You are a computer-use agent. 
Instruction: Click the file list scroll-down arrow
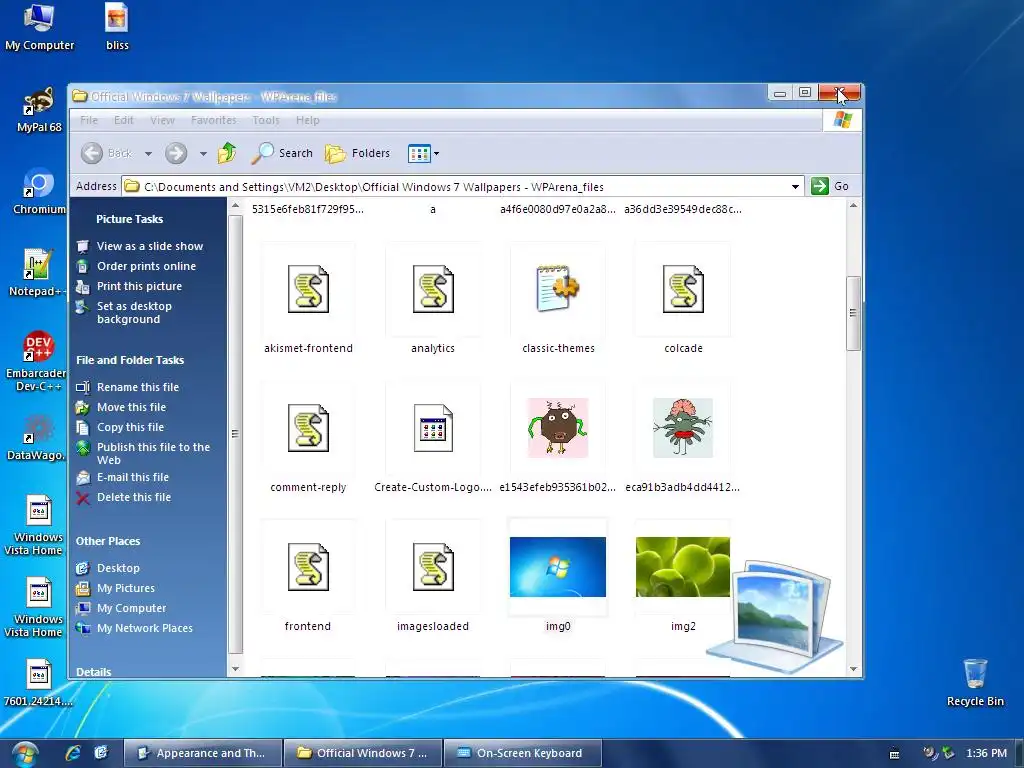tap(853, 669)
